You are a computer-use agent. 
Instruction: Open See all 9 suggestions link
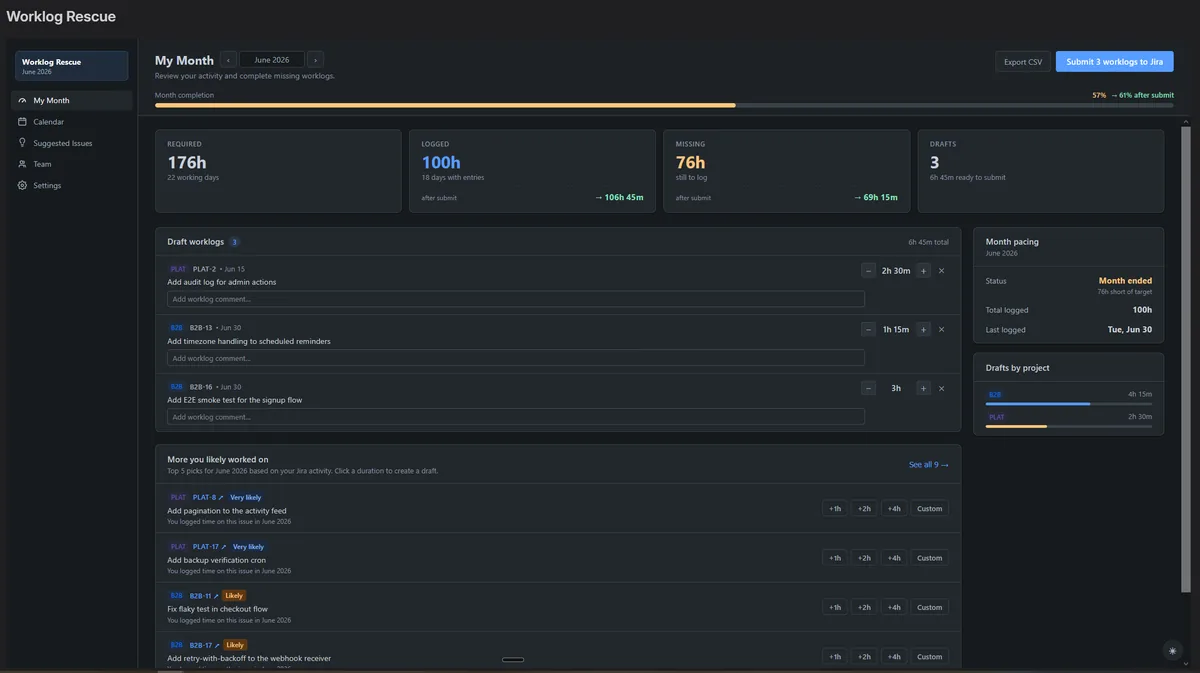pyautogui.click(x=928, y=465)
